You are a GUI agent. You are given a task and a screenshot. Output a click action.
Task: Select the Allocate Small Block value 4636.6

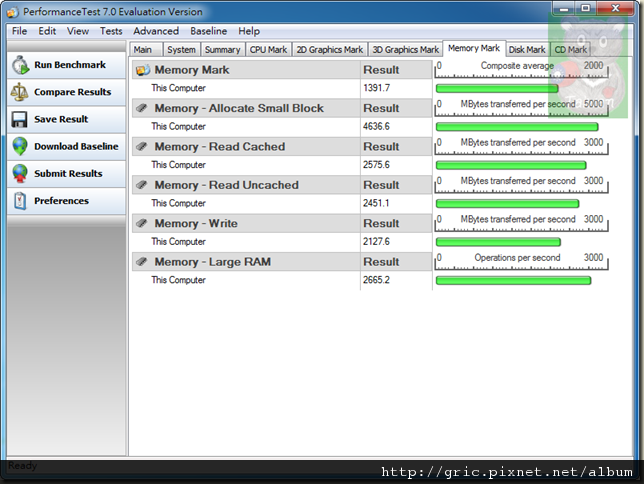click(x=376, y=127)
